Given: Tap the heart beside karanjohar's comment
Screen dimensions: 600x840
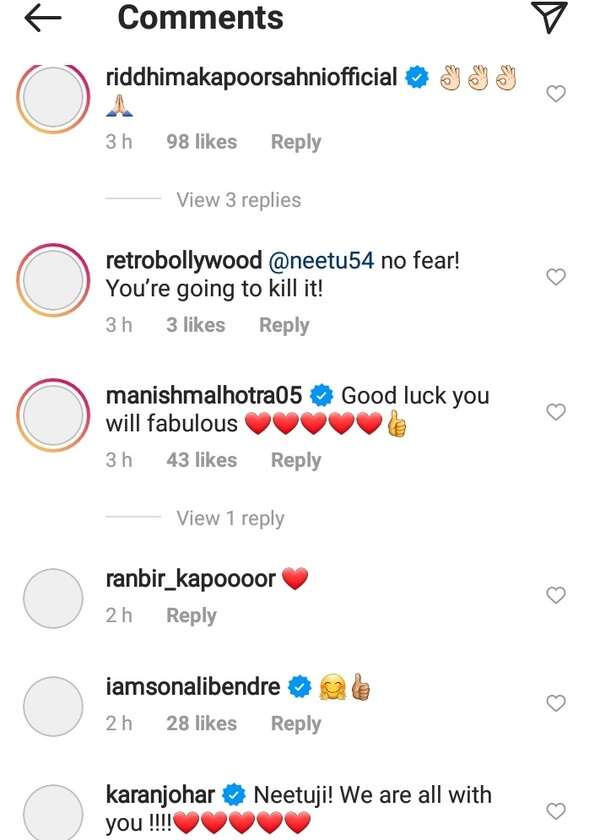Looking at the screenshot, I should pos(556,811).
